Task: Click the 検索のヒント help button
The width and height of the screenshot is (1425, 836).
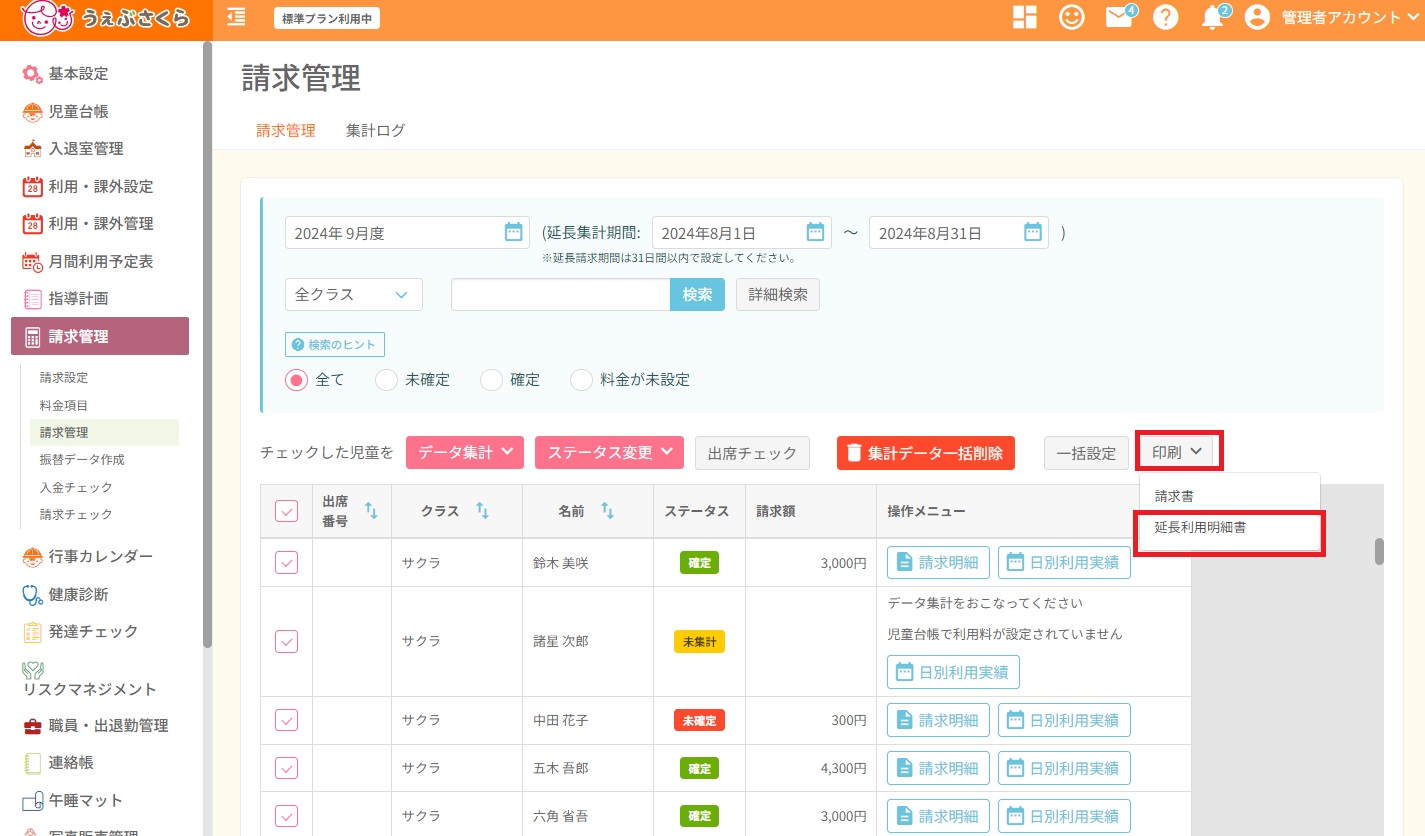Action: tap(335, 345)
